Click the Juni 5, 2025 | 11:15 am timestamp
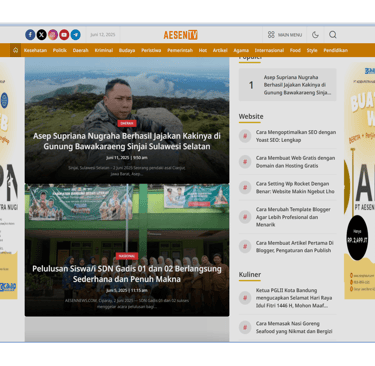Viewport: 375px width, 366px height. [127, 290]
